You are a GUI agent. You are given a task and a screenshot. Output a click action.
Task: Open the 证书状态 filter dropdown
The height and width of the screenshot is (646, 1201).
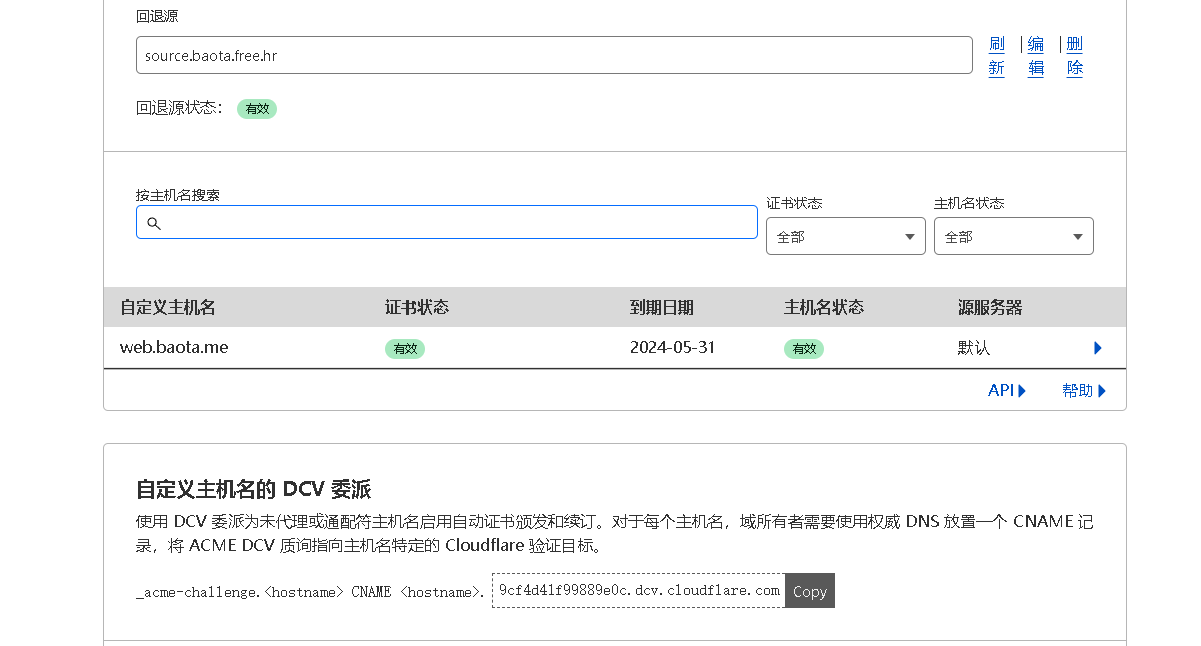pyautogui.click(x=845, y=236)
